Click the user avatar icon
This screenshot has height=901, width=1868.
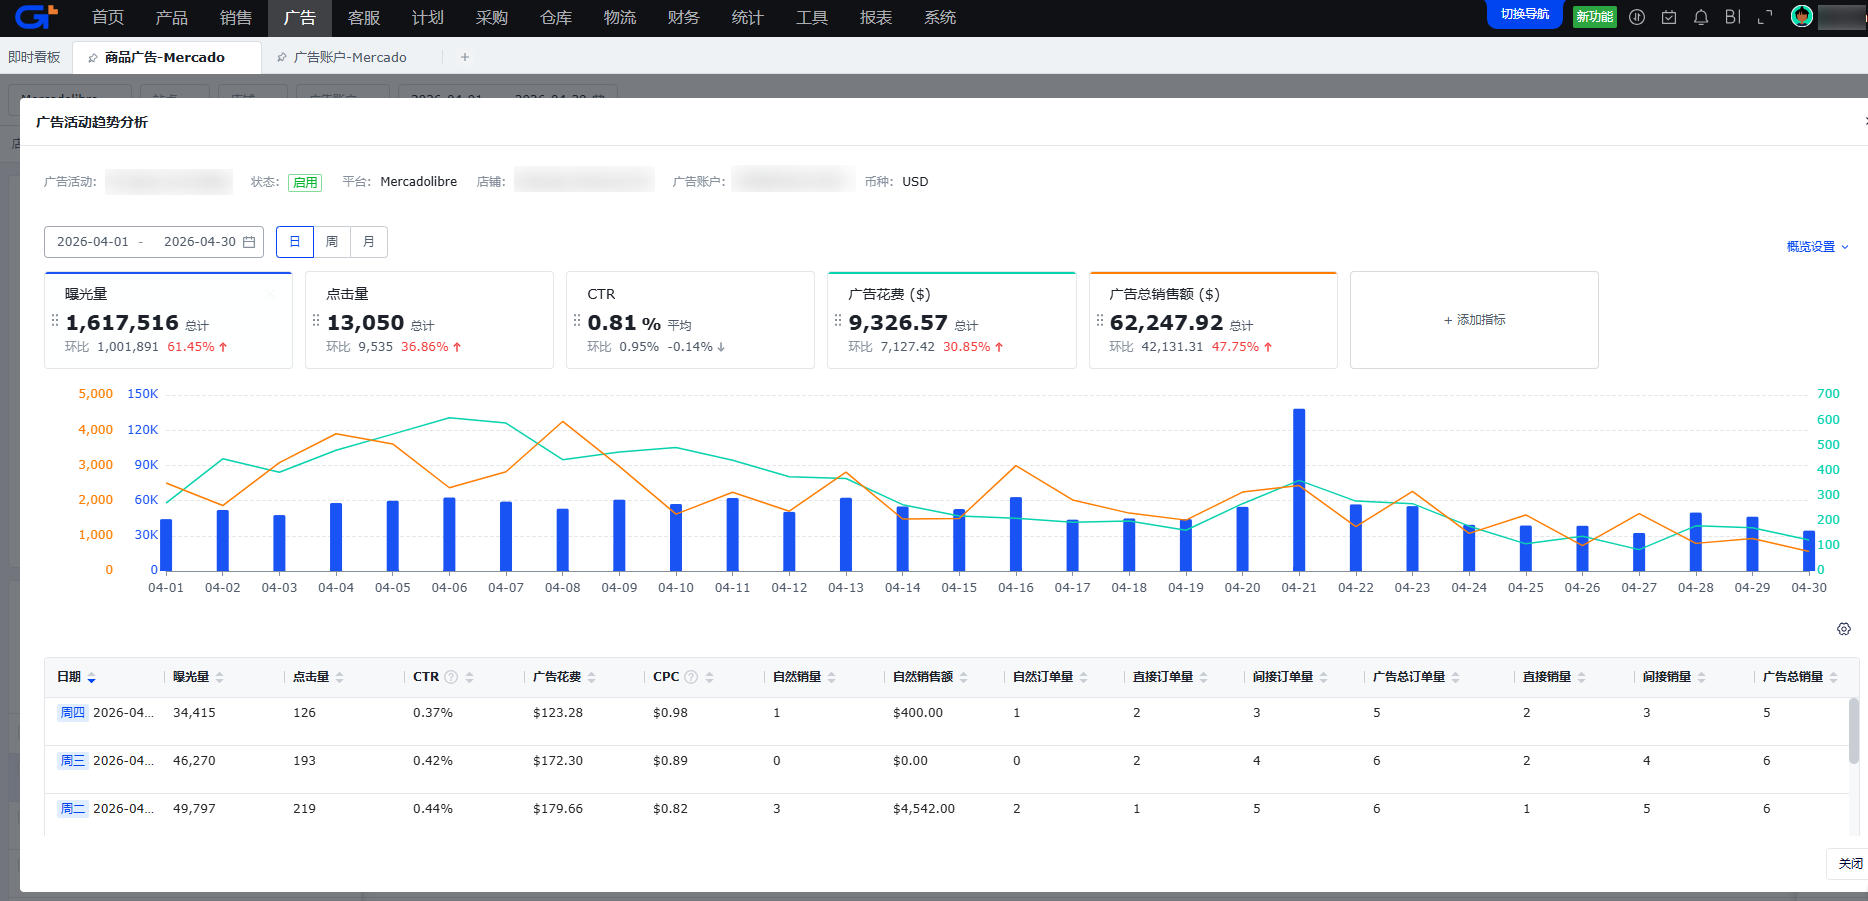1802,16
